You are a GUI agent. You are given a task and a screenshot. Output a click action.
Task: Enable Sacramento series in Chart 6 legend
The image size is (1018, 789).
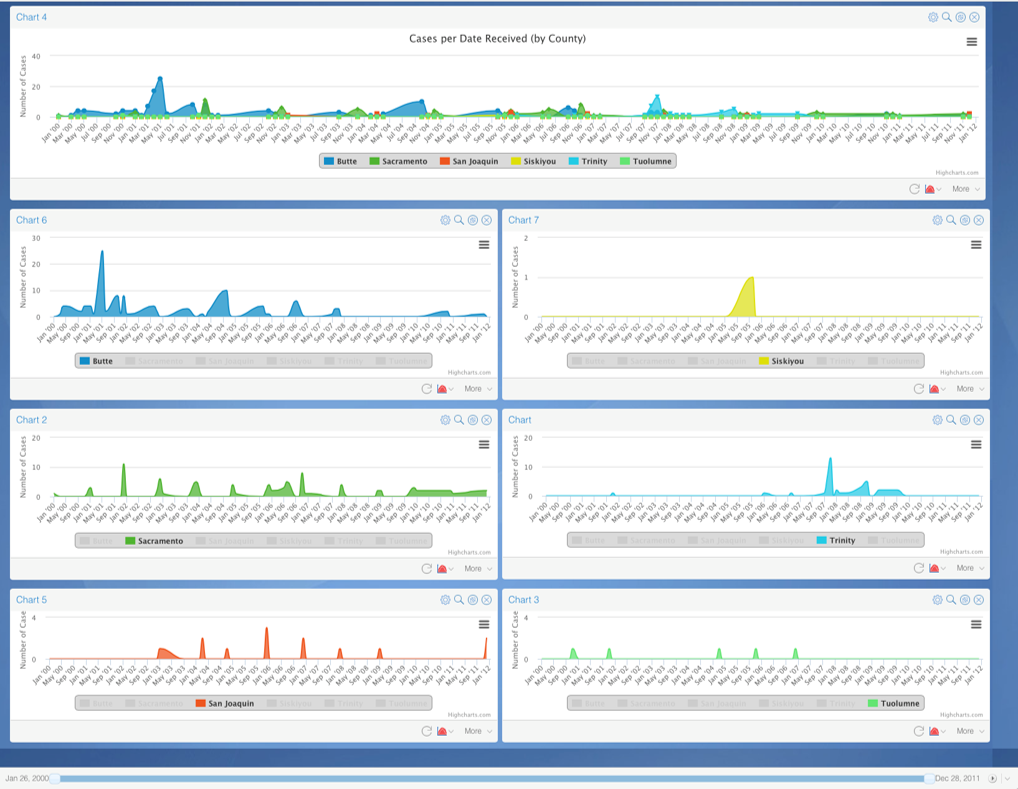[x=153, y=361]
